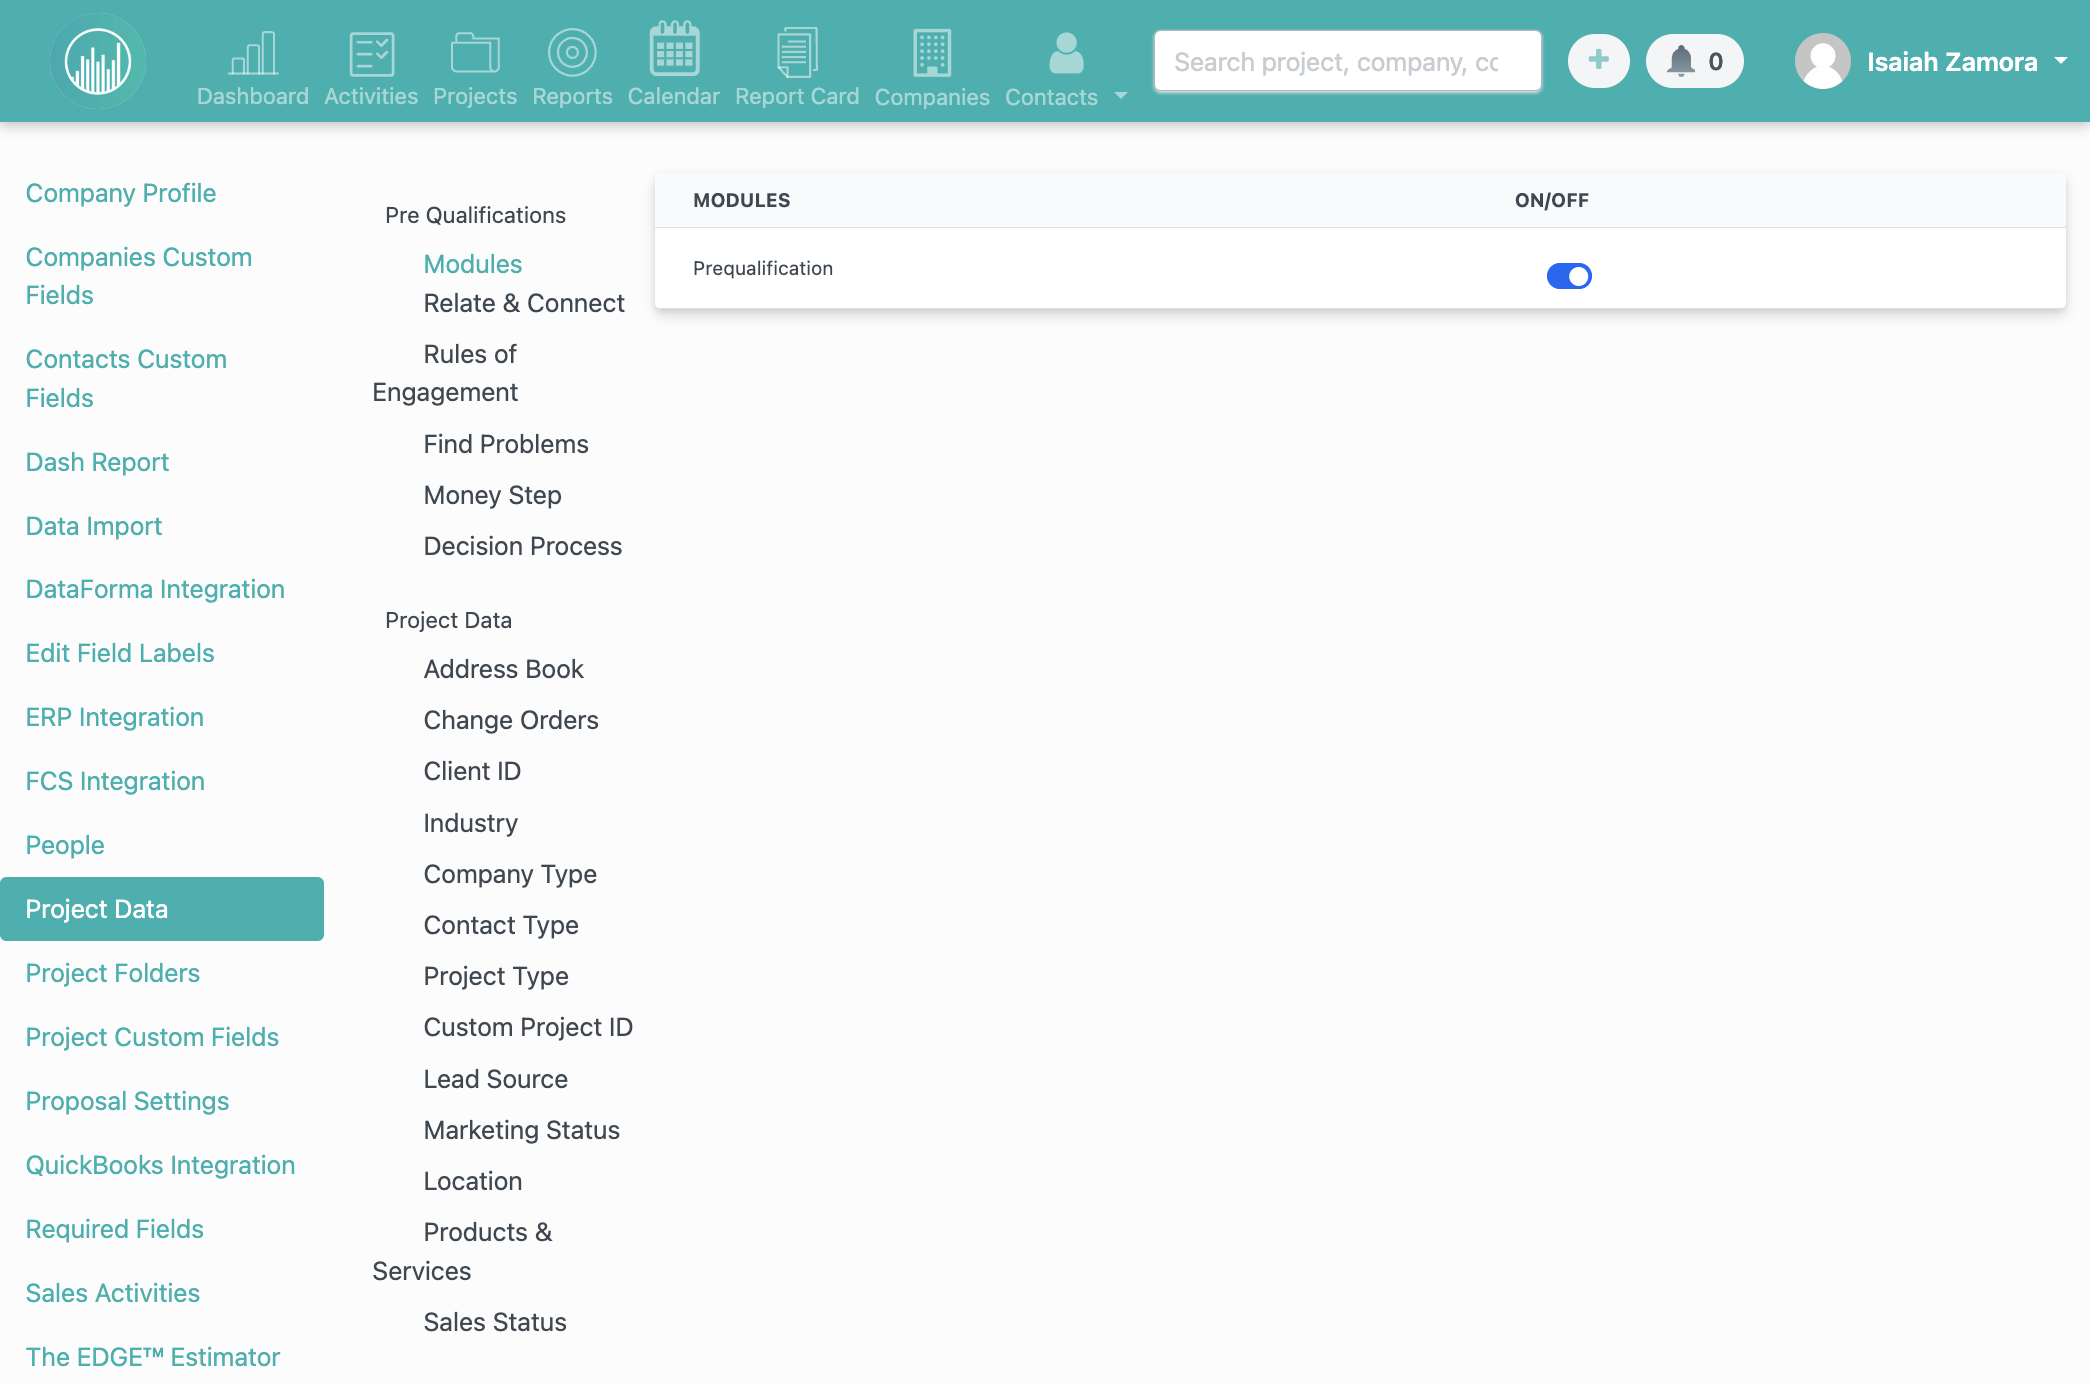Select Contact Type
The image size is (2090, 1384).
[x=501, y=925]
